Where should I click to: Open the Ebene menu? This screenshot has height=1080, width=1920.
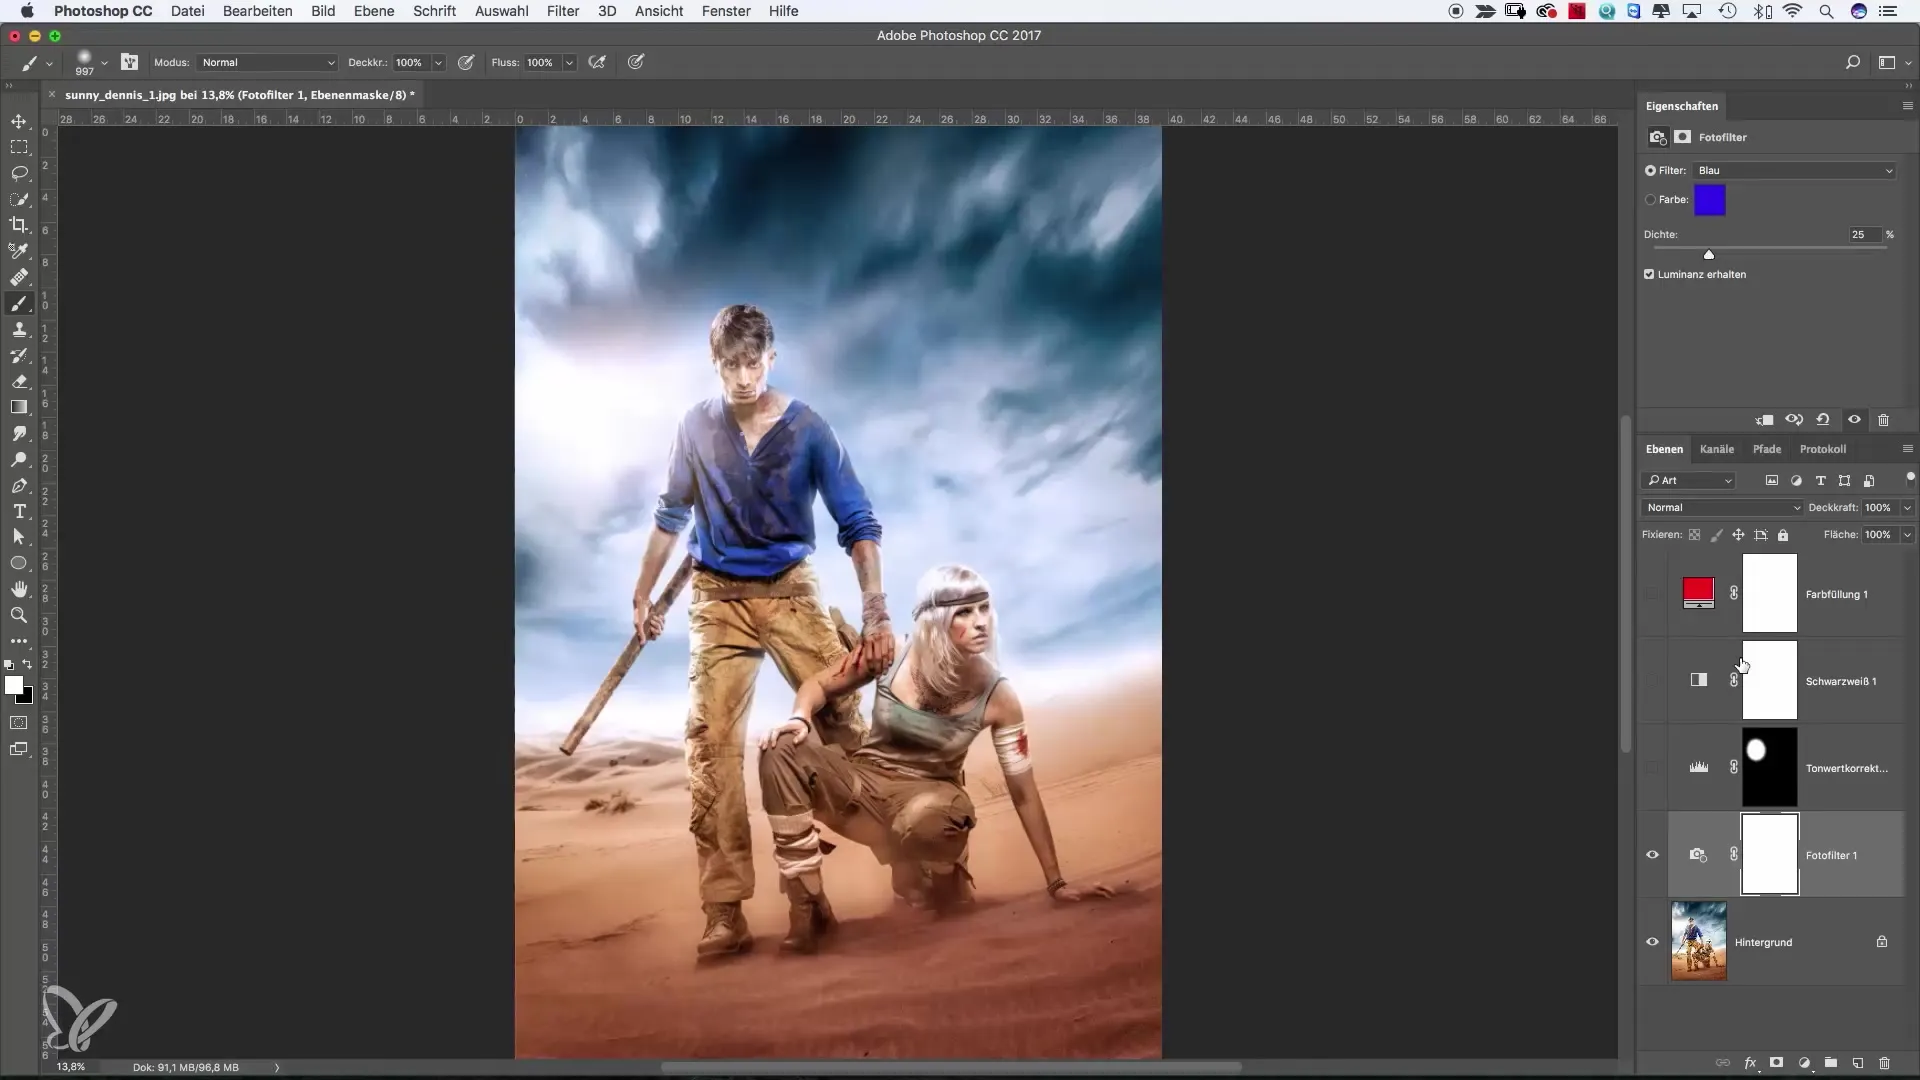click(373, 11)
